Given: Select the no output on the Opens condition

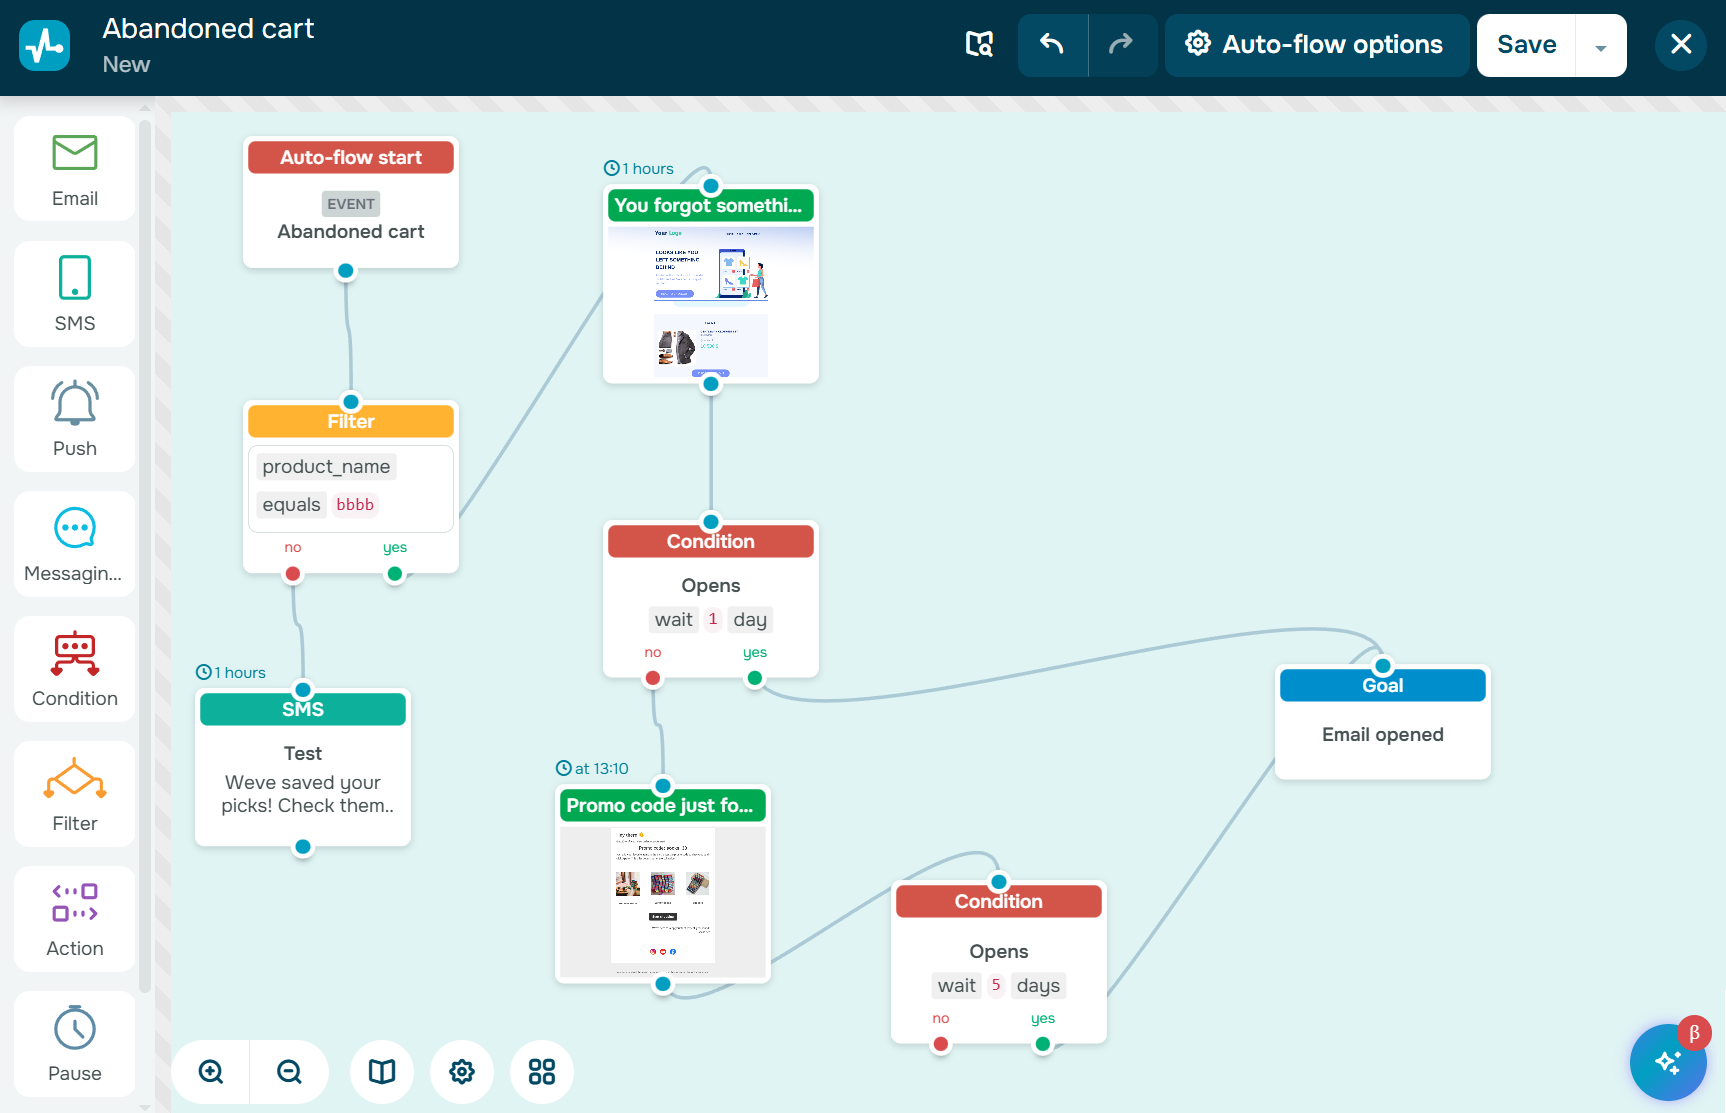Looking at the screenshot, I should click(653, 677).
